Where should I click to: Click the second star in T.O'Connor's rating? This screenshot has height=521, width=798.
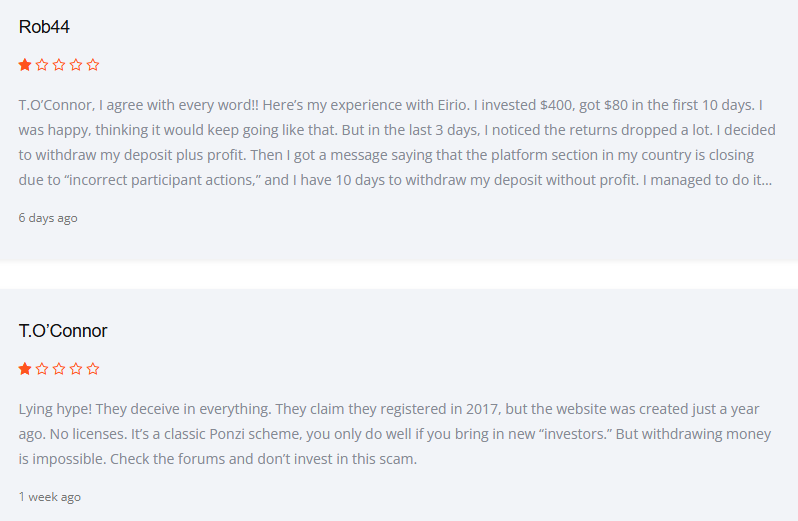[x=42, y=368]
